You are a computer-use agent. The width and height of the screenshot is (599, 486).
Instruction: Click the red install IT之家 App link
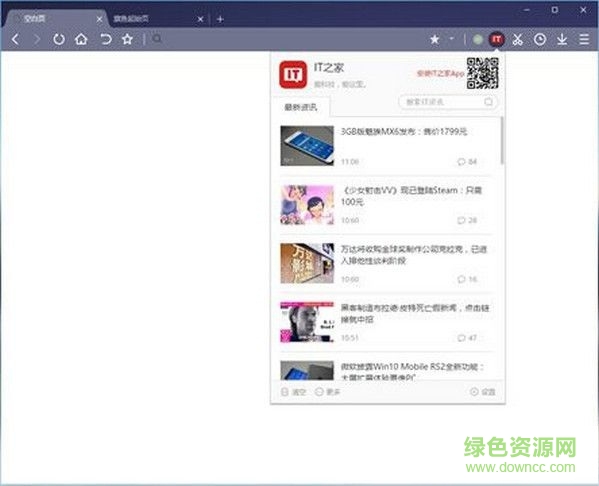pyautogui.click(x=440, y=73)
